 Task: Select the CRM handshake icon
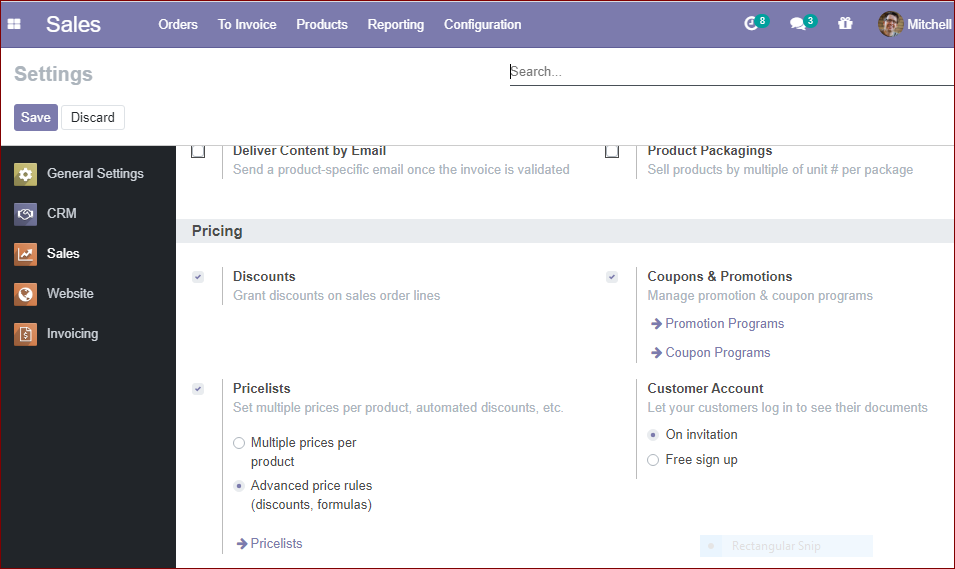point(26,214)
